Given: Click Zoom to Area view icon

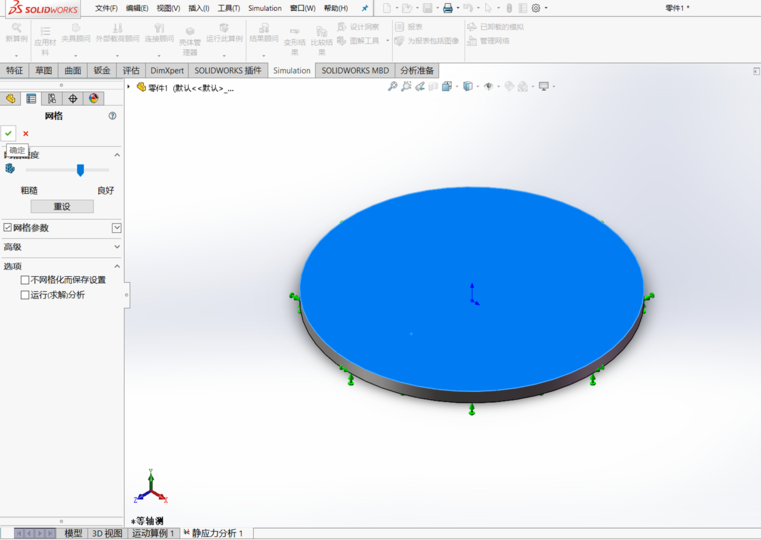Looking at the screenshot, I should pyautogui.click(x=406, y=86).
